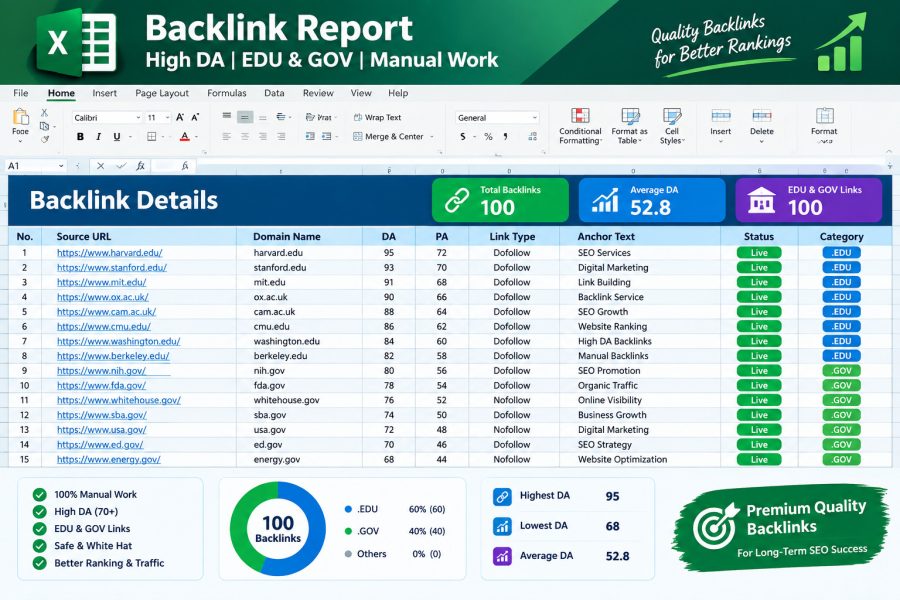Click the Insert Function fx icon
Image resolution: width=900 pixels, height=600 pixels.
pos(140,166)
